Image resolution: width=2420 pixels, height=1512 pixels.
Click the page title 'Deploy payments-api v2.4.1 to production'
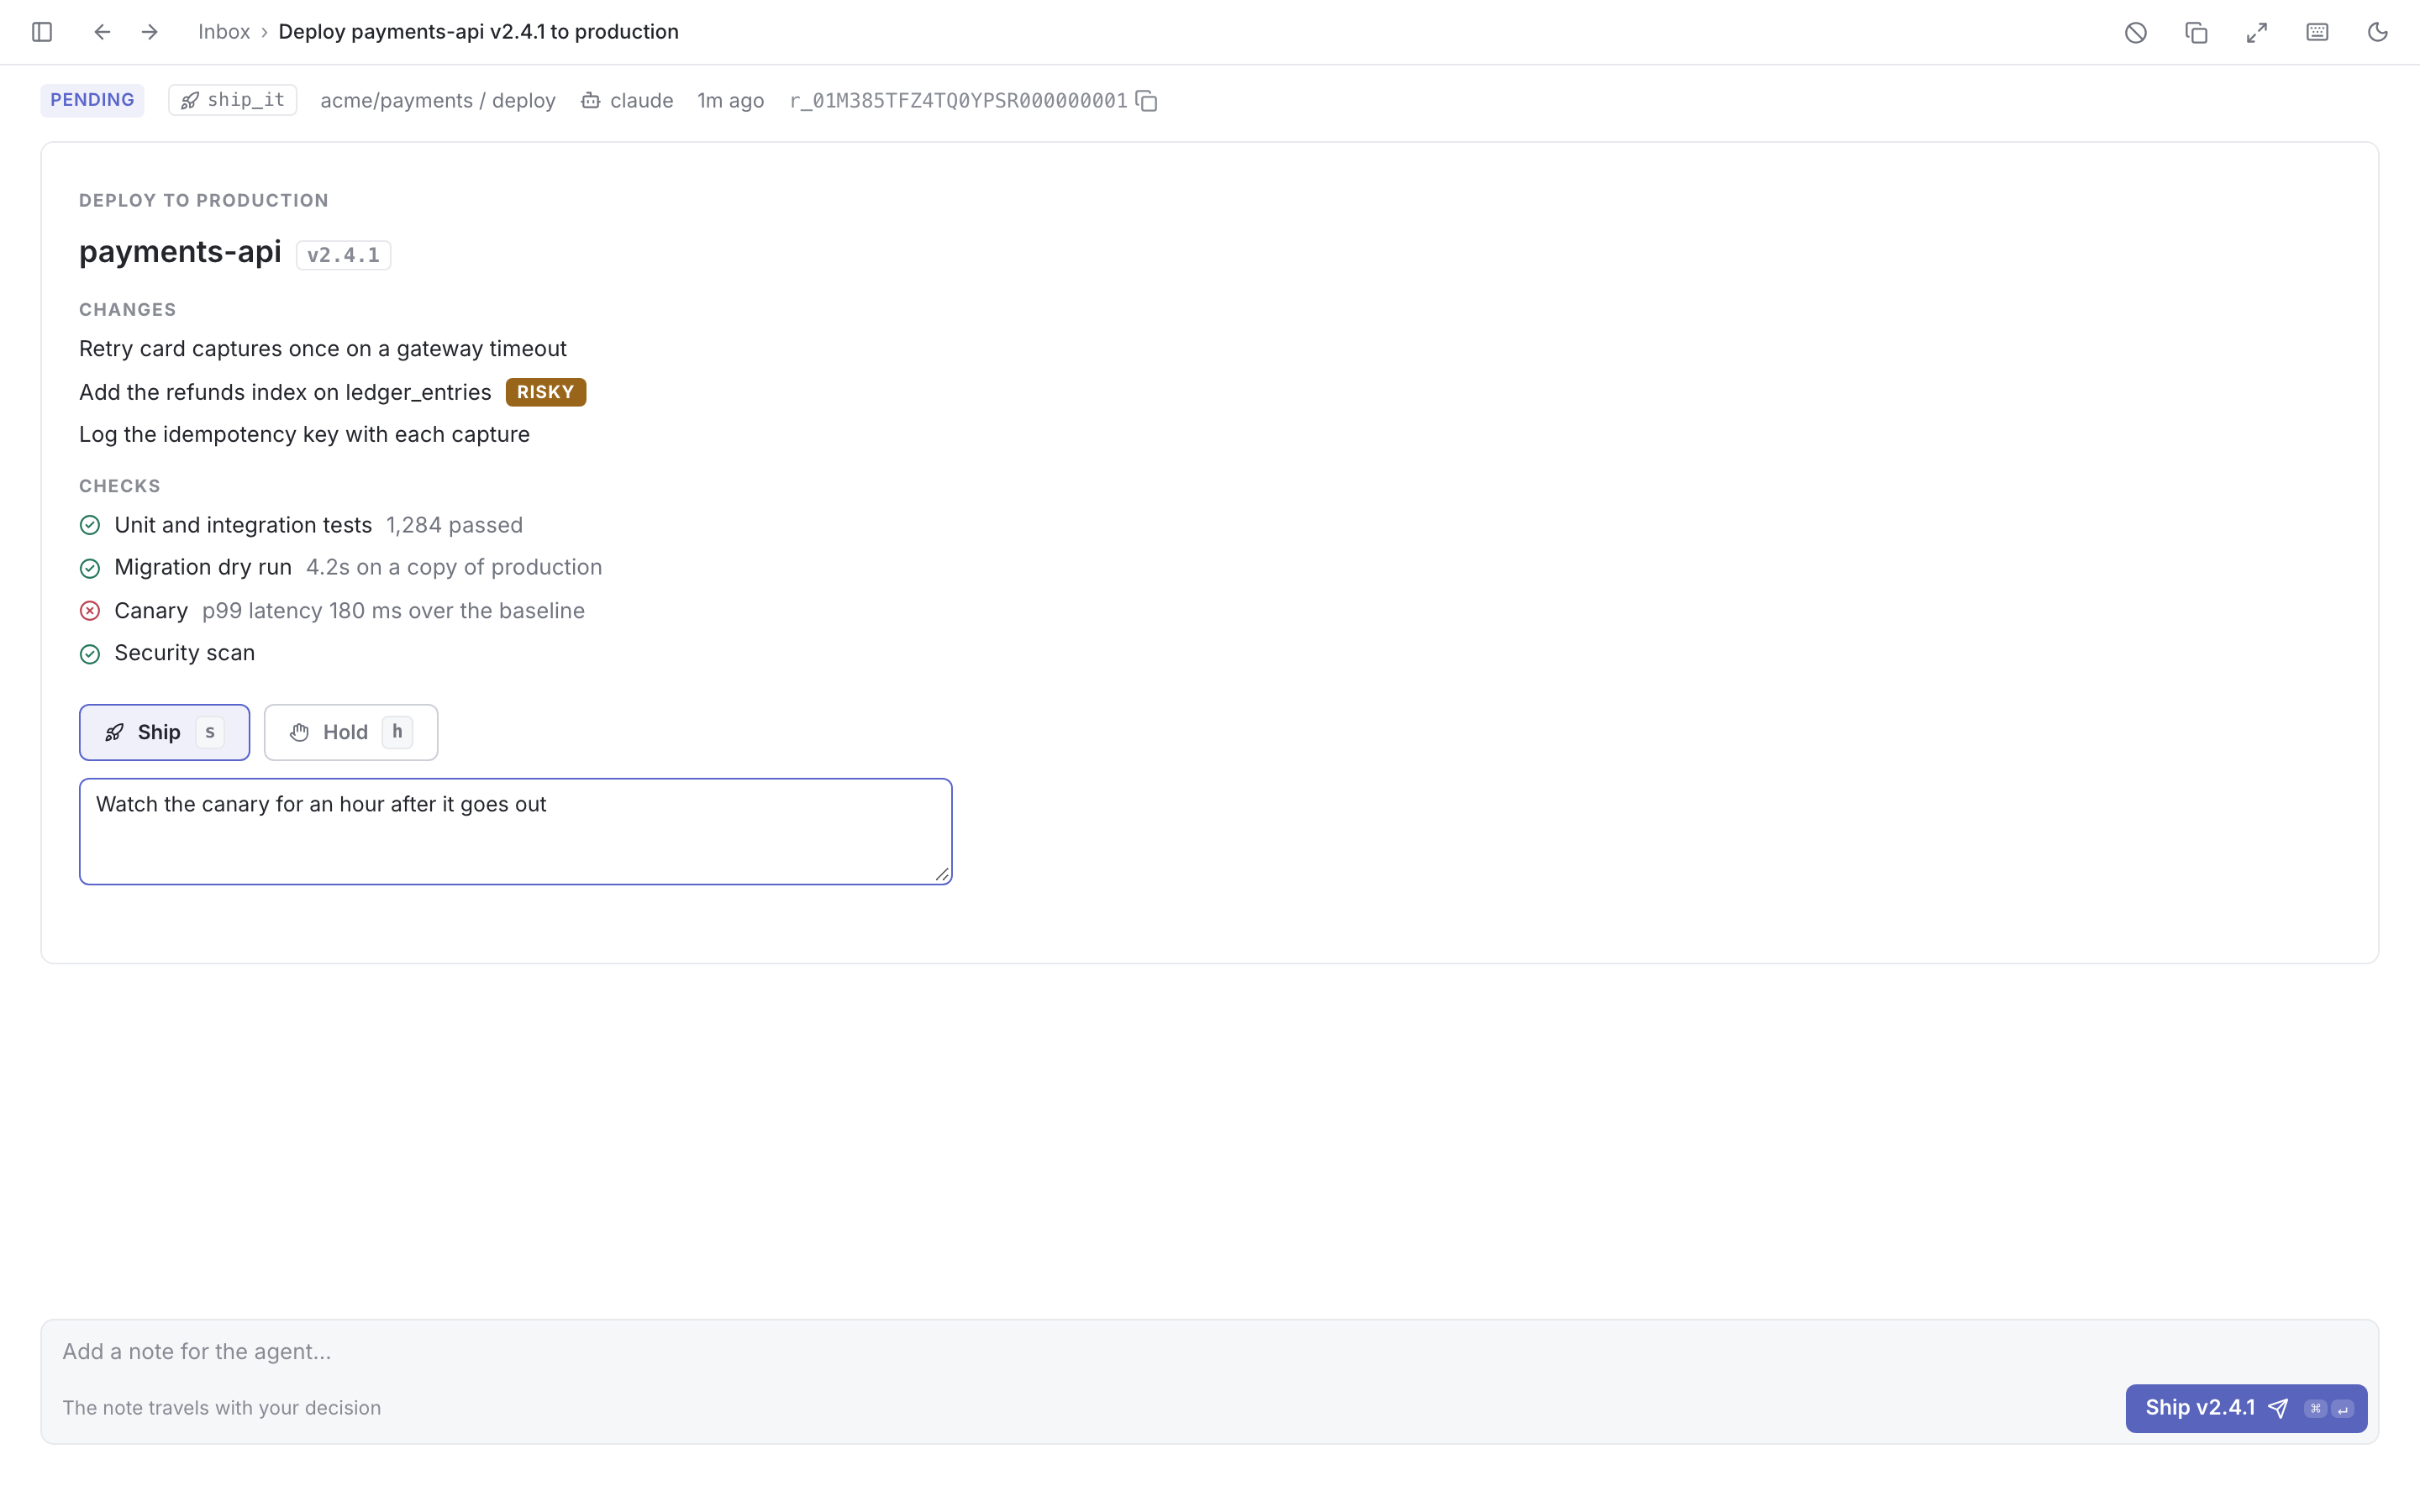[x=478, y=32]
